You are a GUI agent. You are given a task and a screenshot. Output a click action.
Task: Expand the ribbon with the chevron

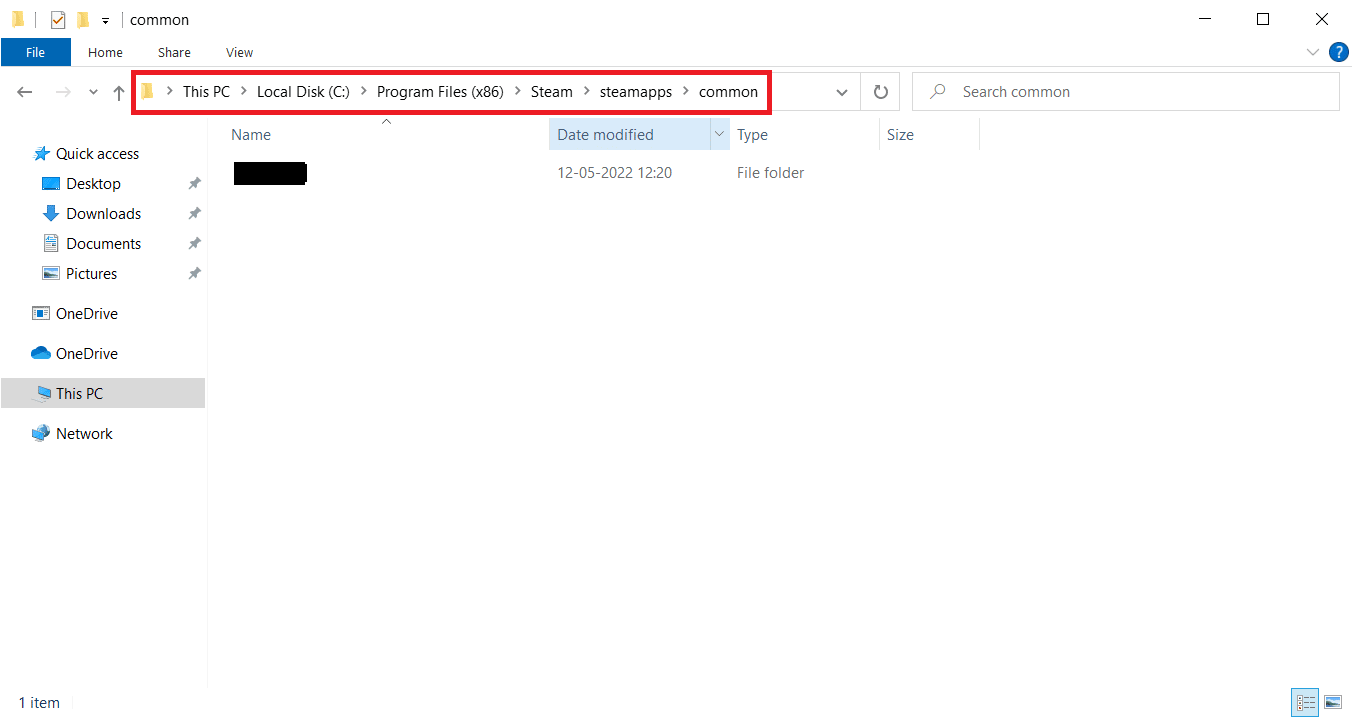pyautogui.click(x=1313, y=52)
